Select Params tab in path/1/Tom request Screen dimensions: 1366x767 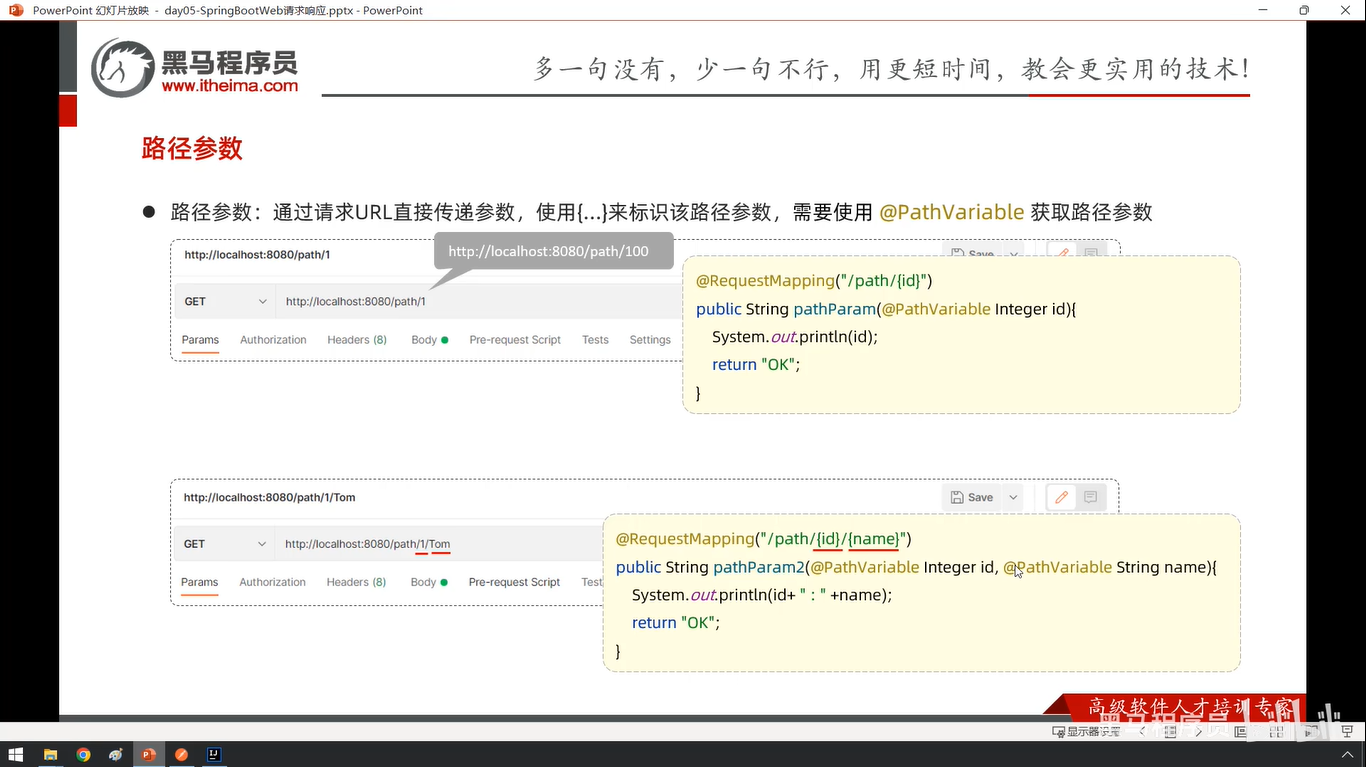tap(199, 582)
